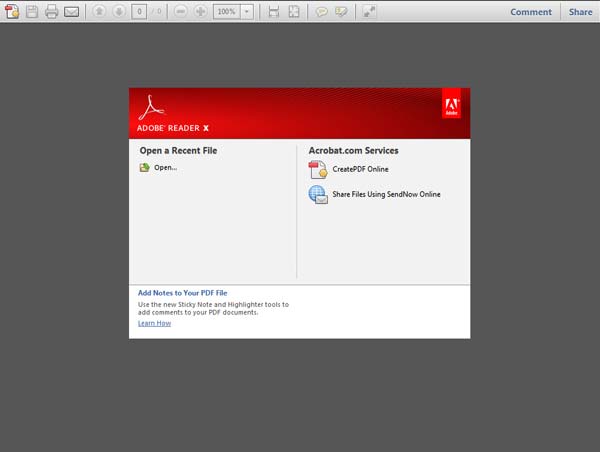Follow the Learn How link
This screenshot has height=452, width=600.
click(x=155, y=323)
